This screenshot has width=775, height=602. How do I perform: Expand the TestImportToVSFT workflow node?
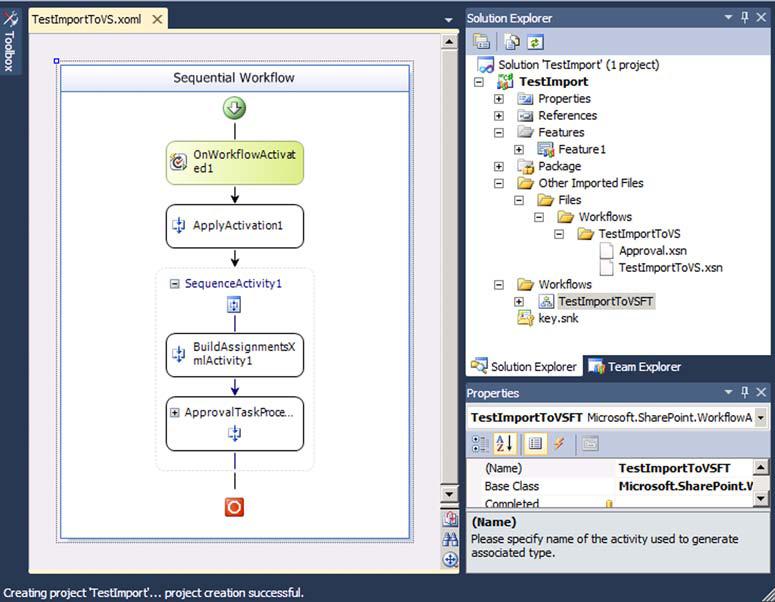tap(518, 301)
